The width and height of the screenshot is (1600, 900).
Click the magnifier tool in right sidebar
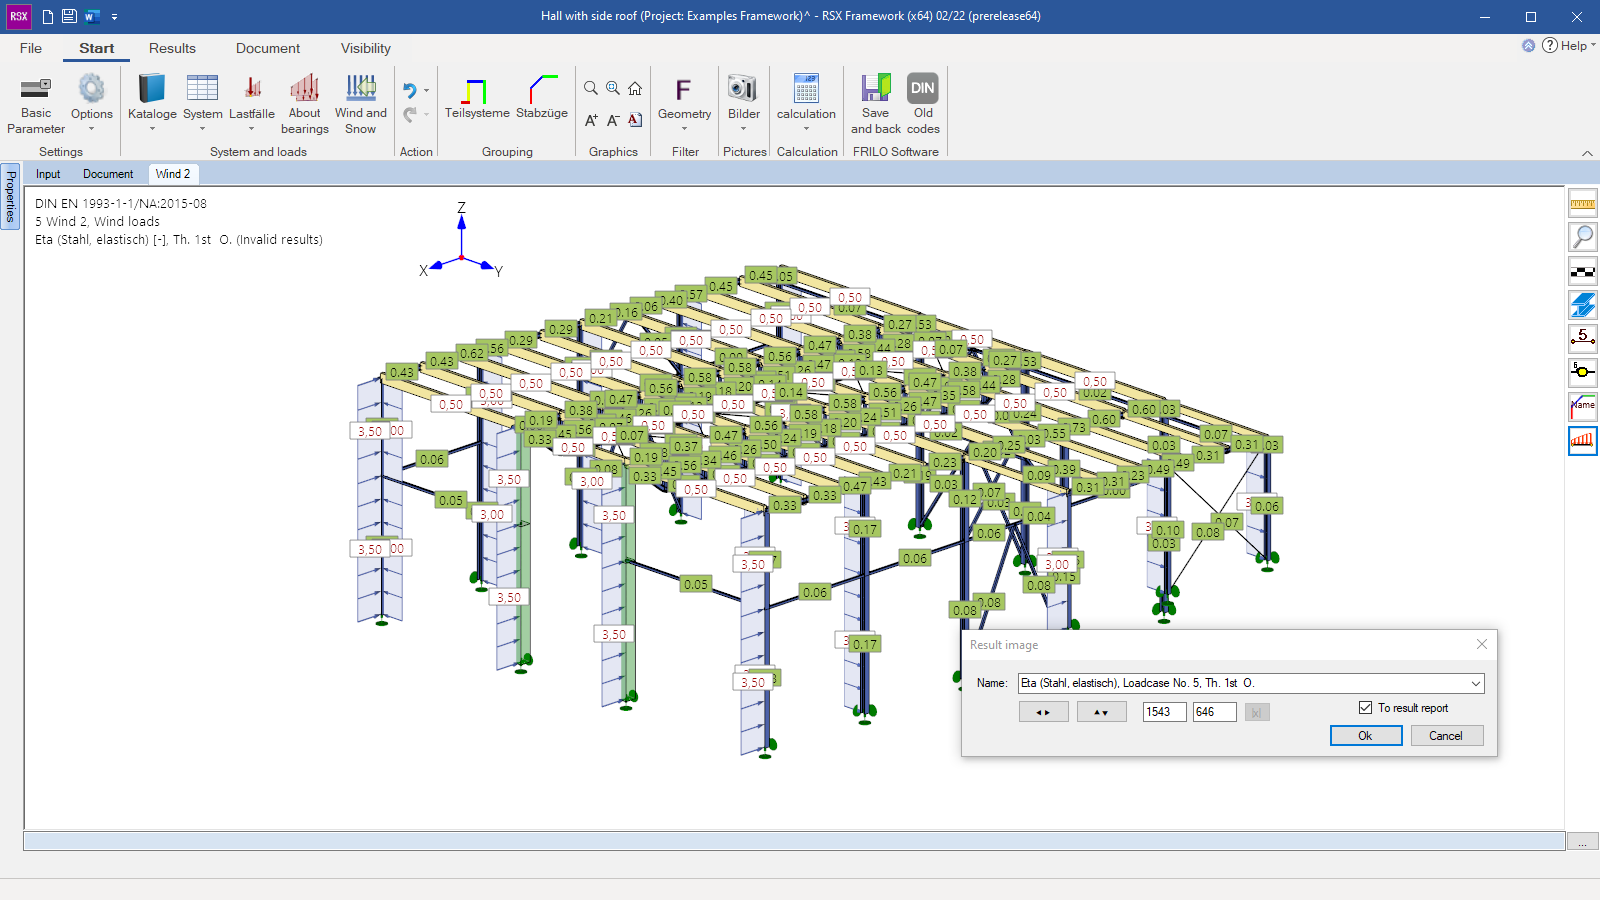pos(1583,237)
